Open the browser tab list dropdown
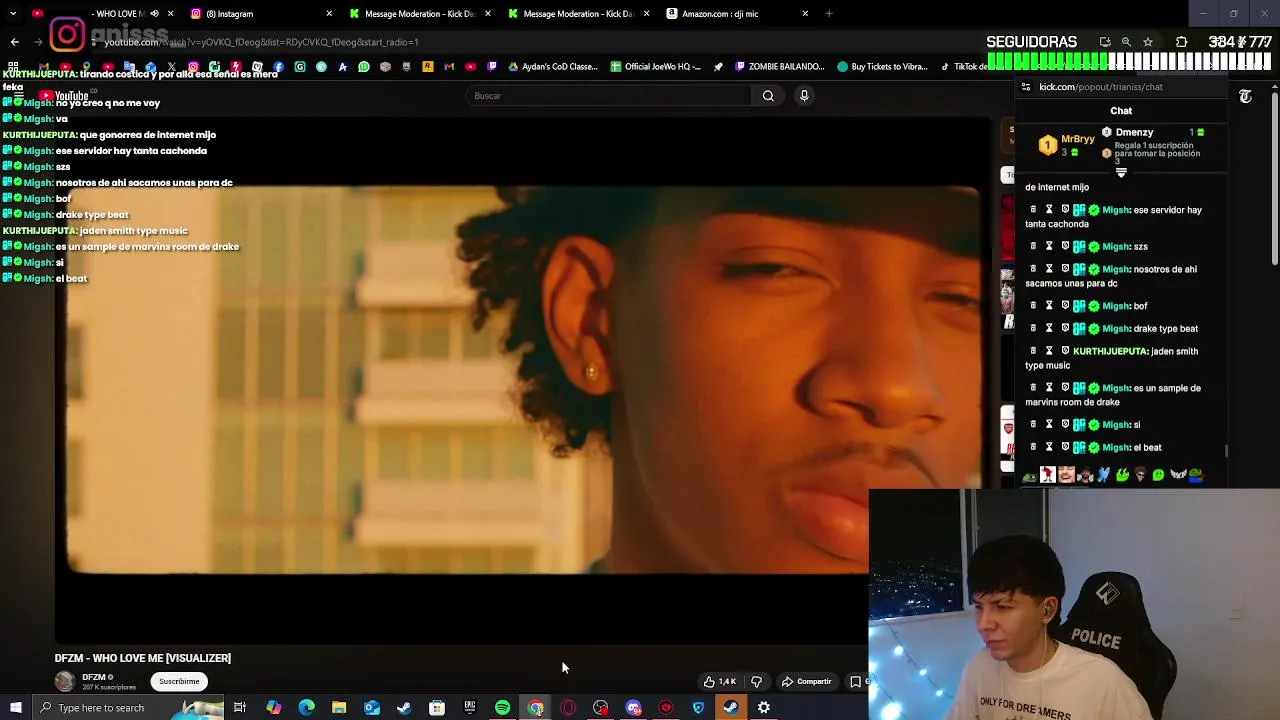Image resolution: width=1280 pixels, height=720 pixels. (12, 14)
